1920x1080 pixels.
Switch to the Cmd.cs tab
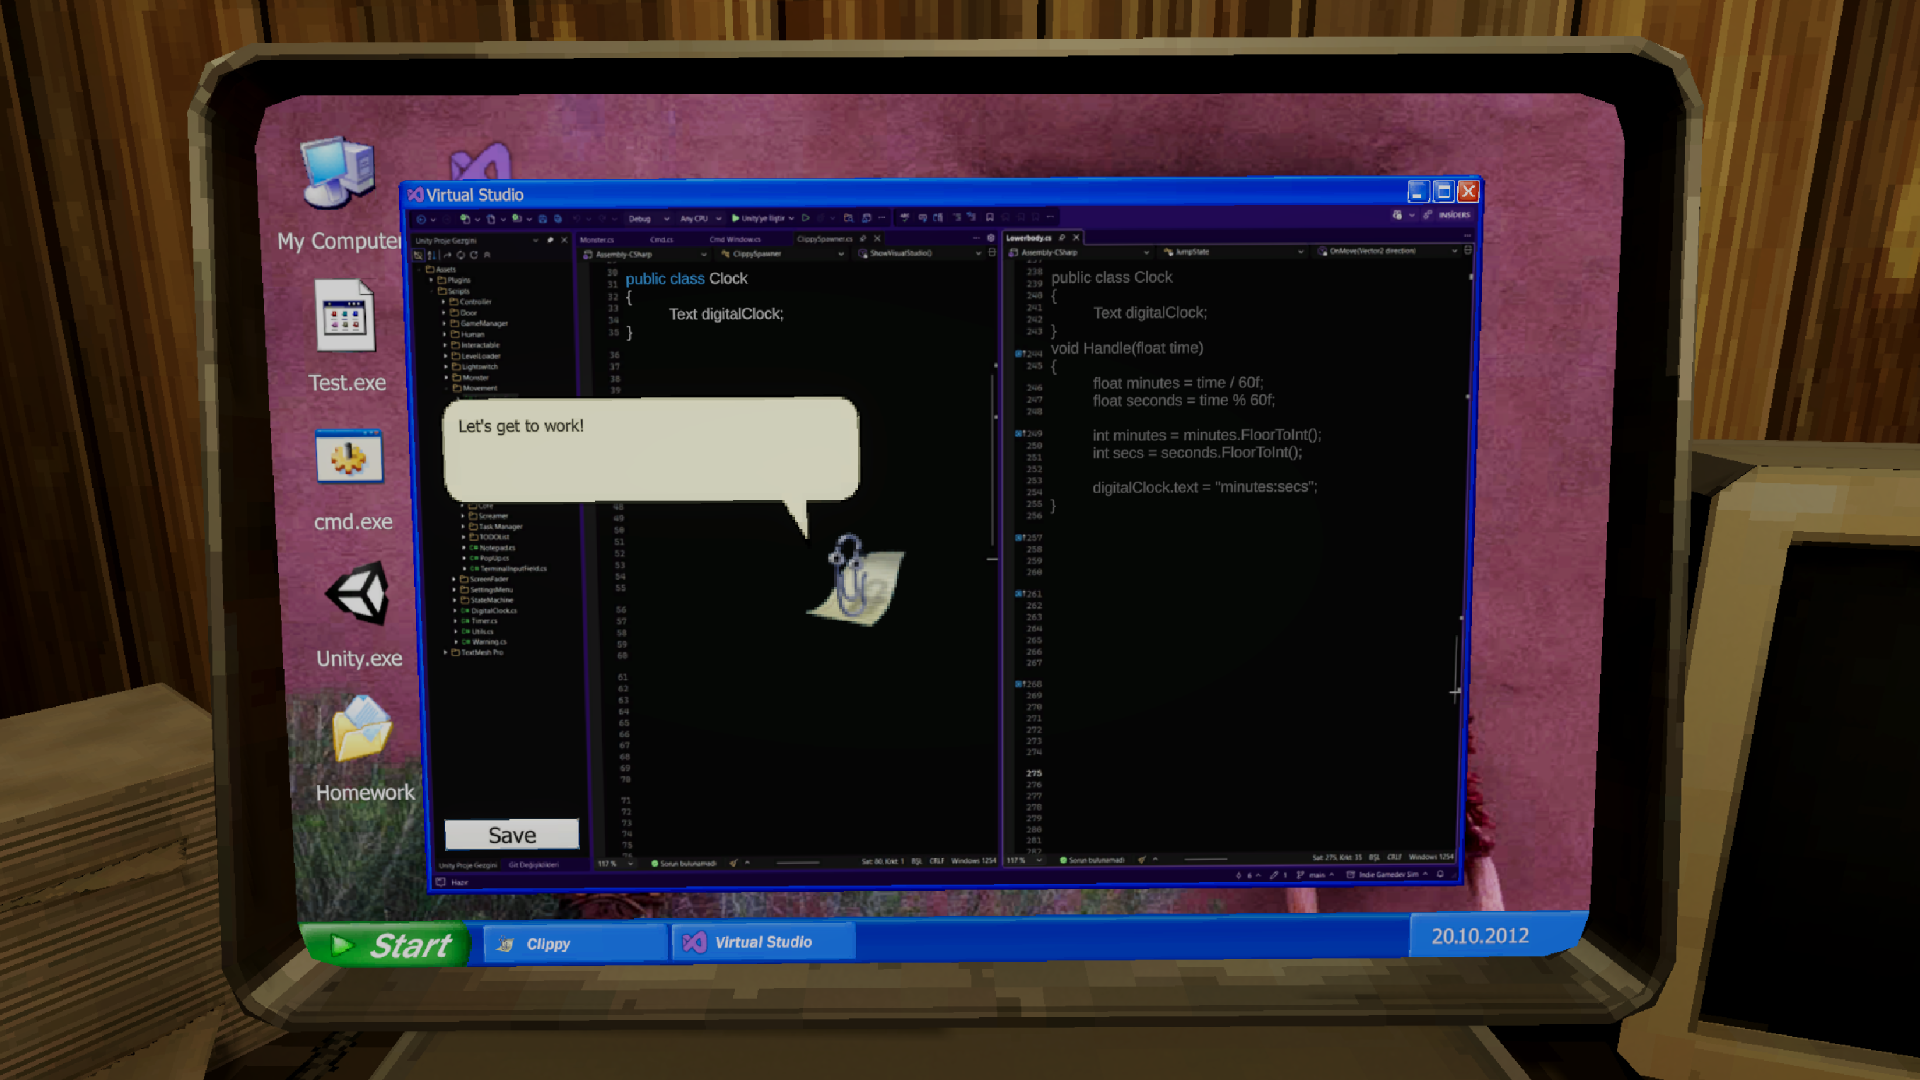point(661,240)
